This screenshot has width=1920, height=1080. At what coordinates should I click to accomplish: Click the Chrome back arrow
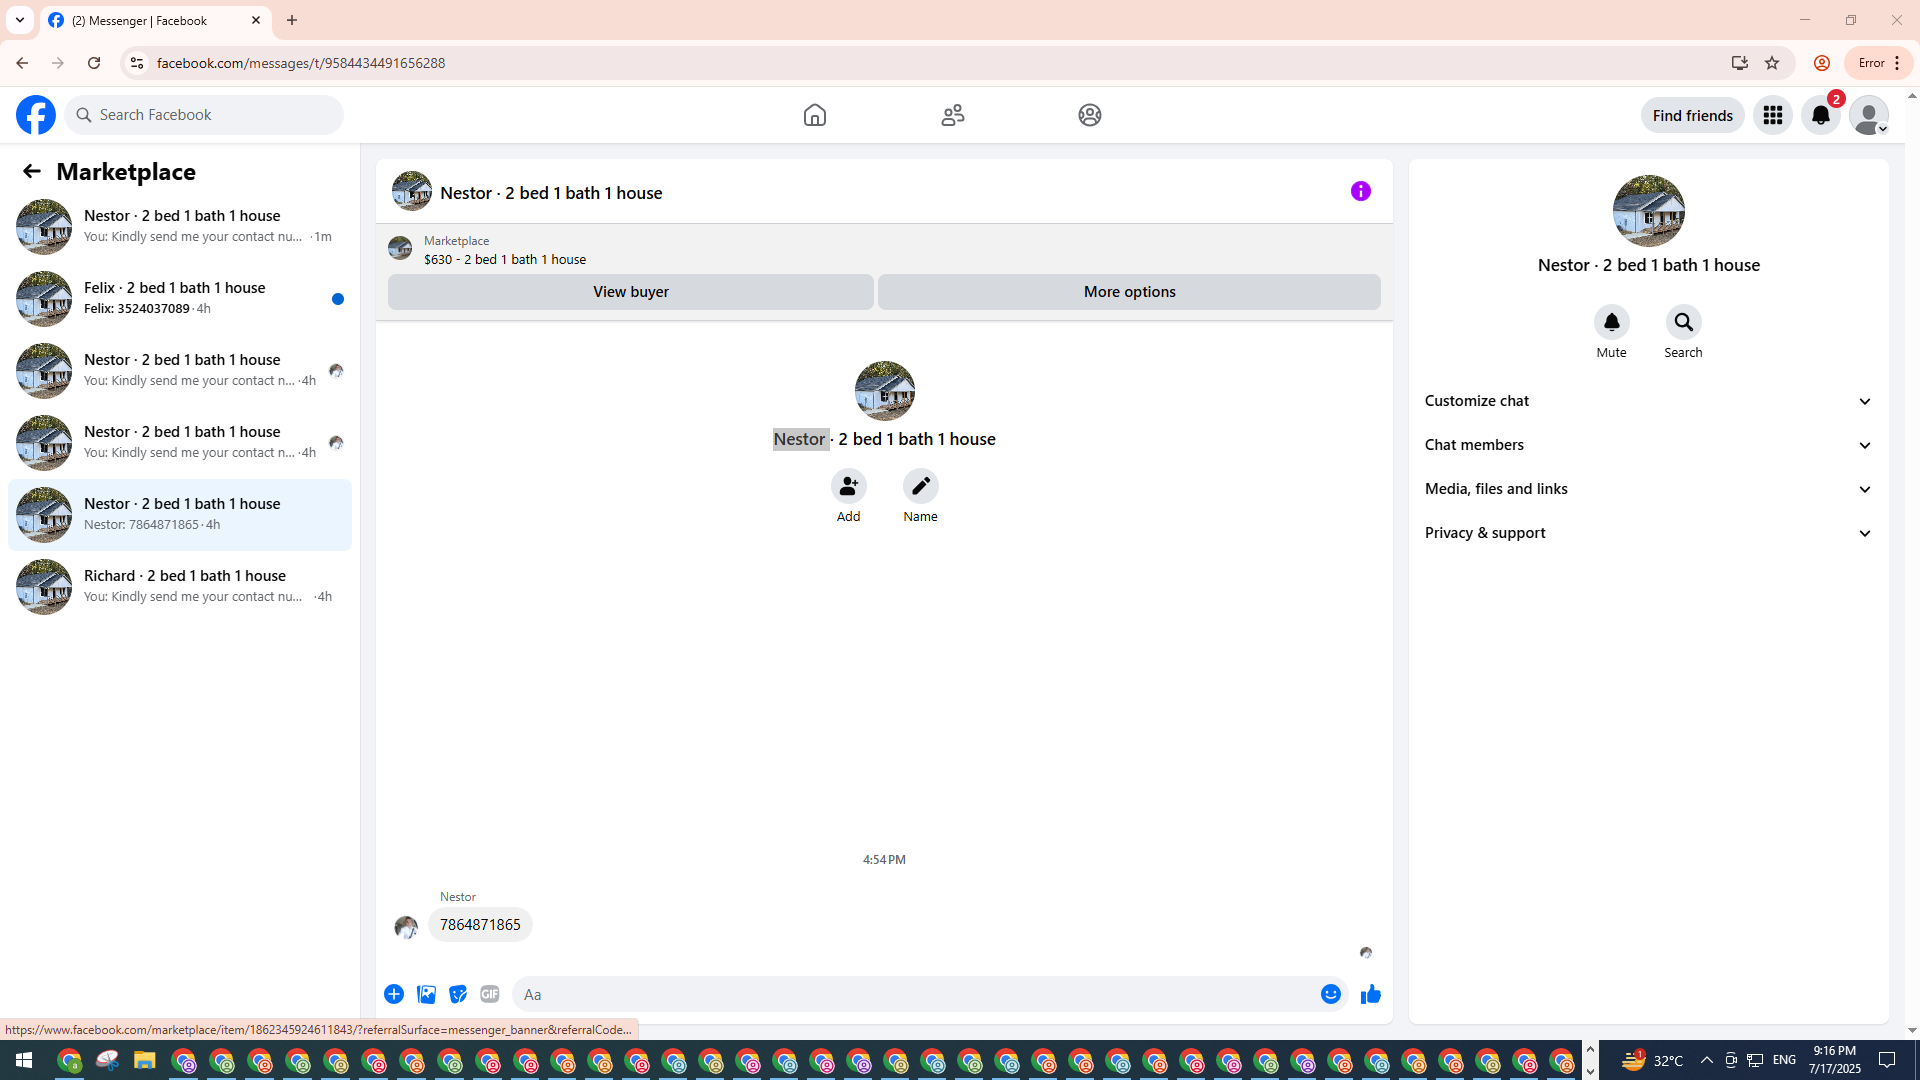tap(22, 63)
